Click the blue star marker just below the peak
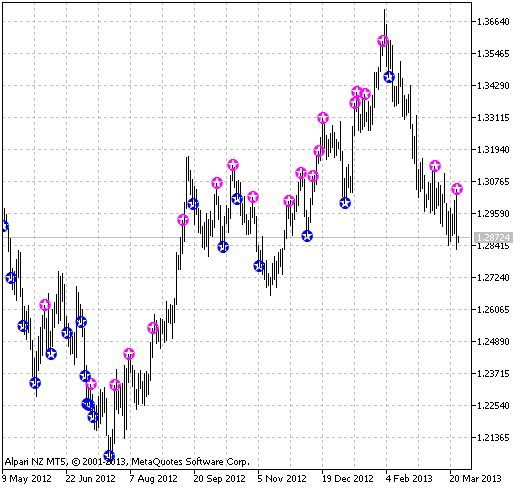Image resolution: width=524 pixels, height=490 pixels. pyautogui.click(x=389, y=77)
